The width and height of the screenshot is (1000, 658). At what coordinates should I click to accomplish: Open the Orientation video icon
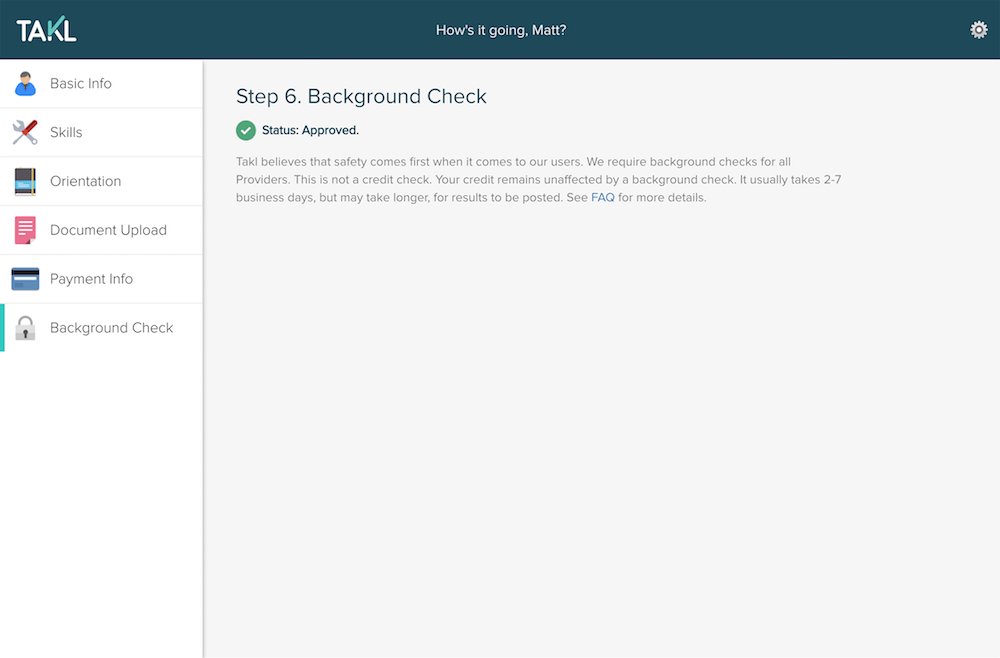tap(25, 181)
